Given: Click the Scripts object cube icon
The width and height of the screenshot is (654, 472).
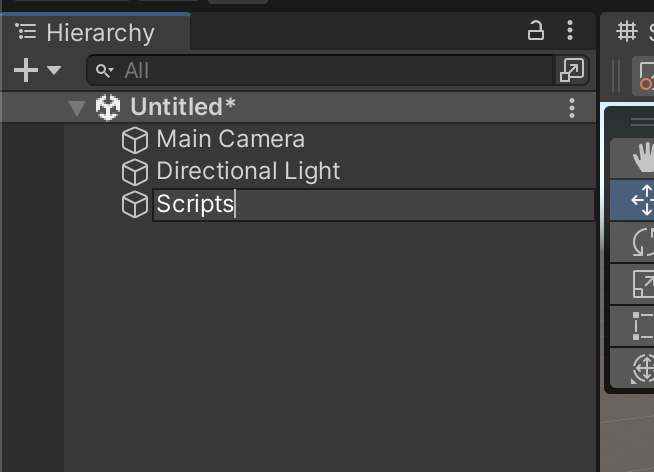Looking at the screenshot, I should pyautogui.click(x=135, y=204).
